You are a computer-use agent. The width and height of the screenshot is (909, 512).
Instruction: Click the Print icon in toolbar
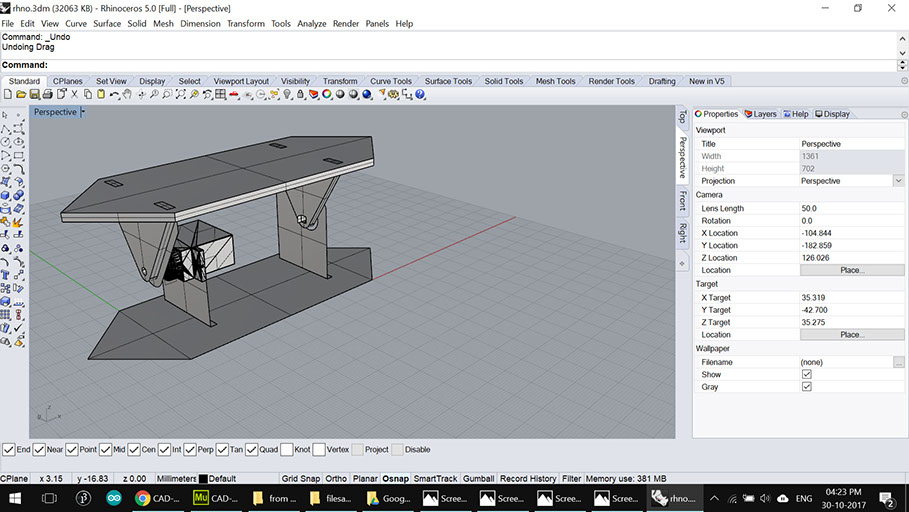(48, 94)
